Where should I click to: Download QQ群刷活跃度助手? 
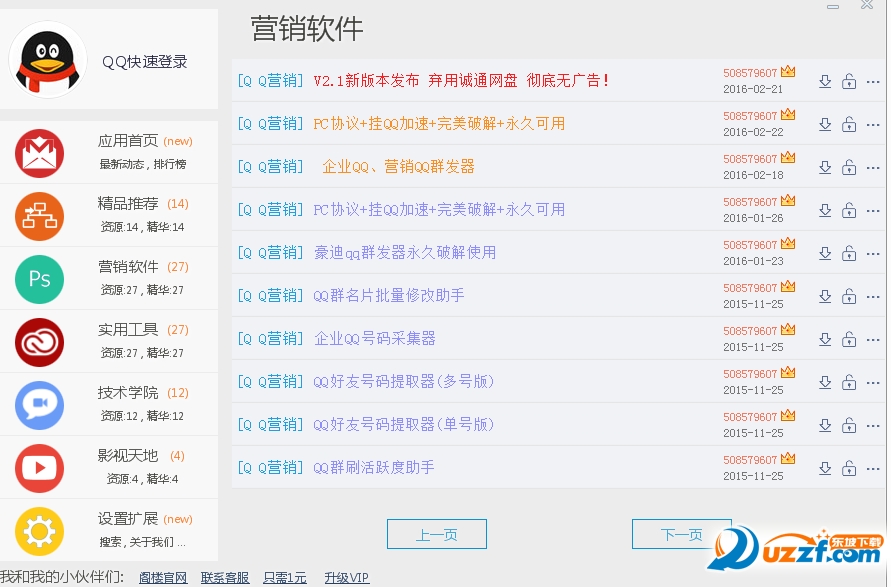point(825,468)
